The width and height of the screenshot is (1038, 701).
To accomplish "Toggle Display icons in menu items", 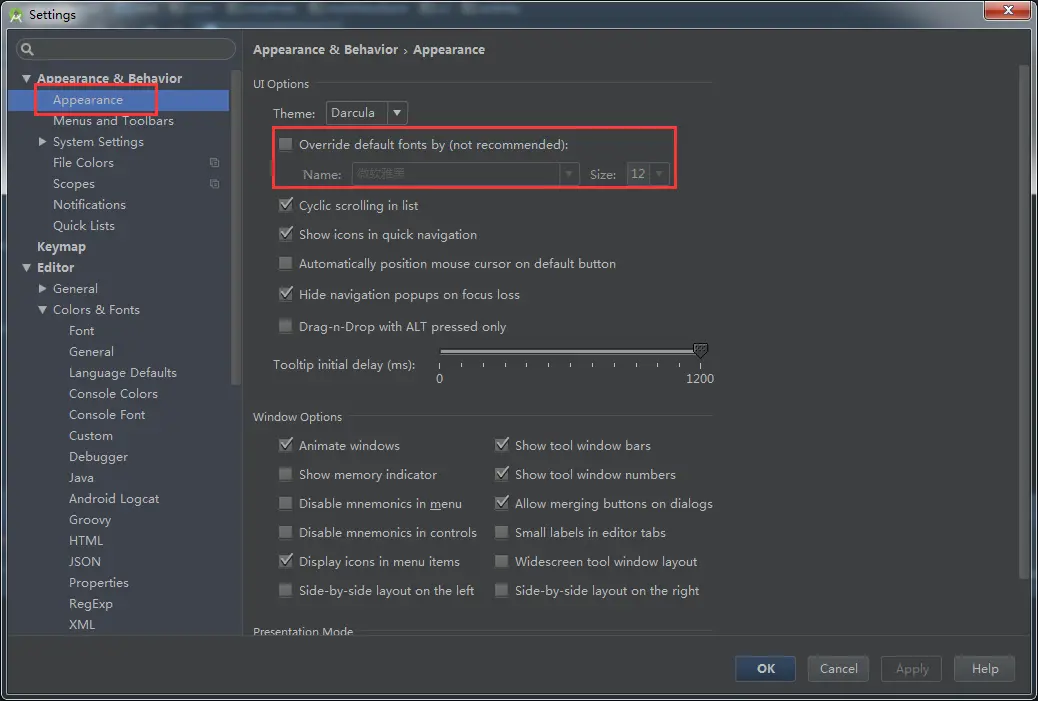I will point(285,561).
